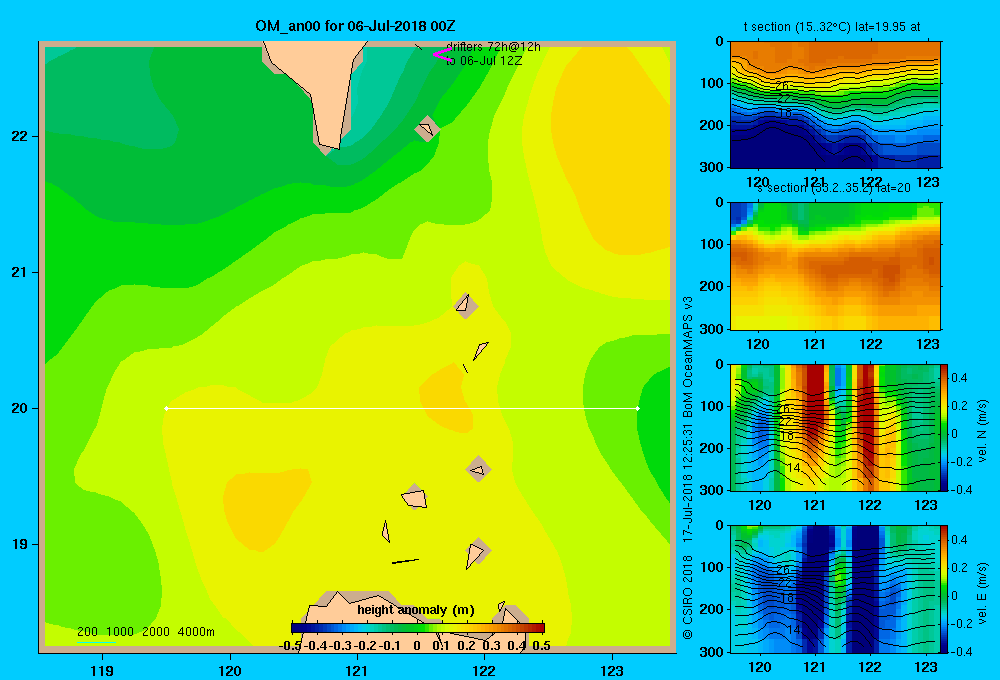Click longitude label 119 under the main map

tap(102, 670)
